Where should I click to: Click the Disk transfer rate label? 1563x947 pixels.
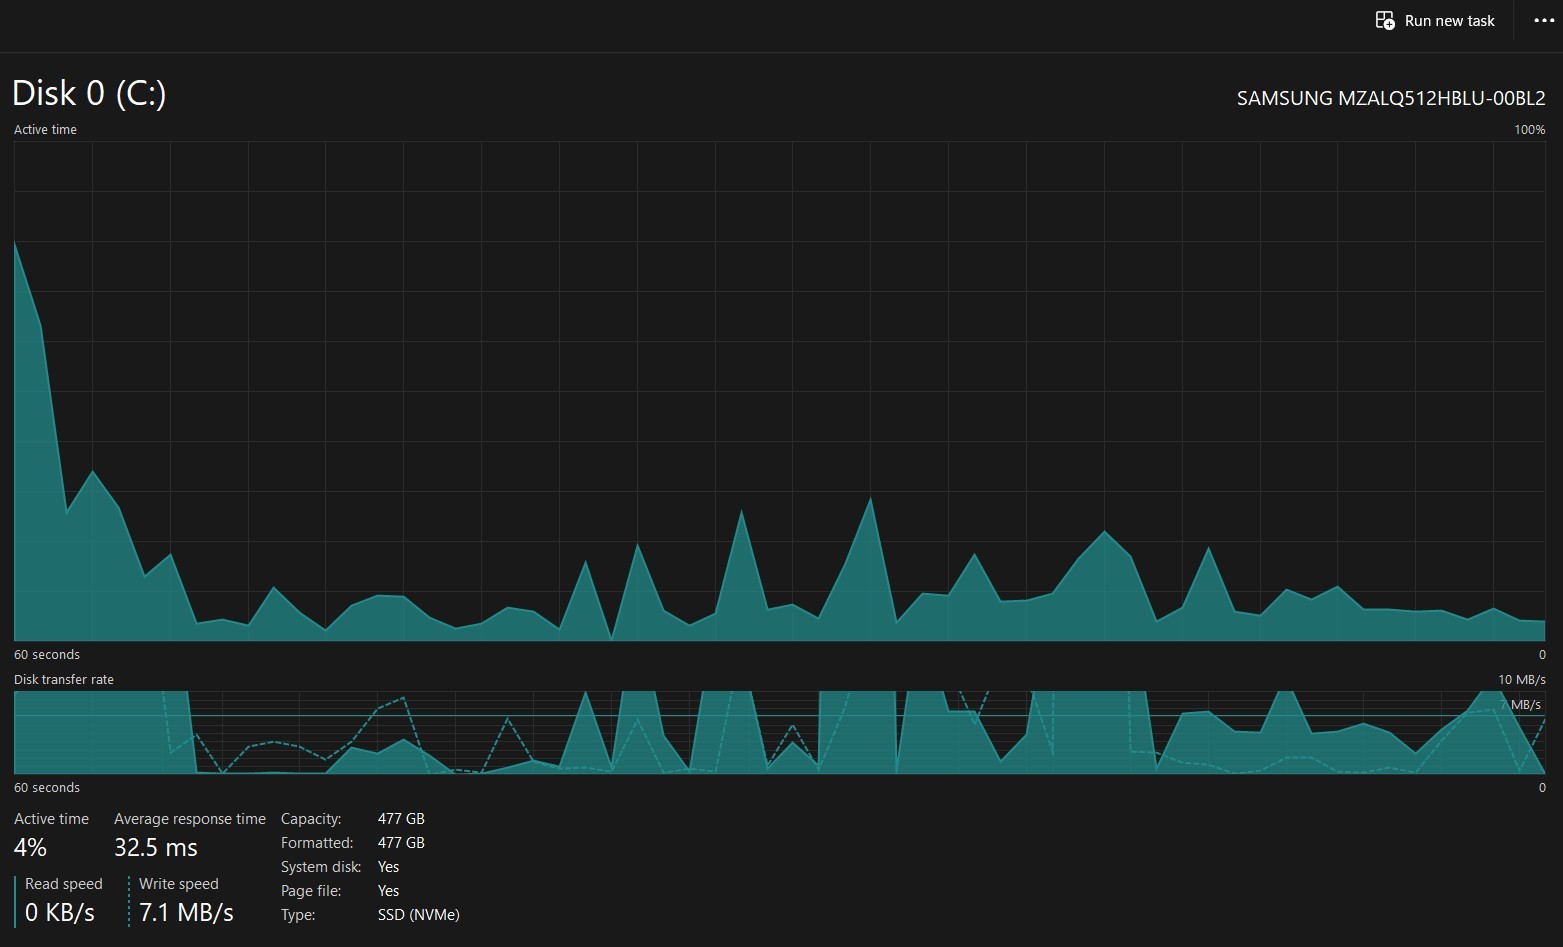pos(64,680)
